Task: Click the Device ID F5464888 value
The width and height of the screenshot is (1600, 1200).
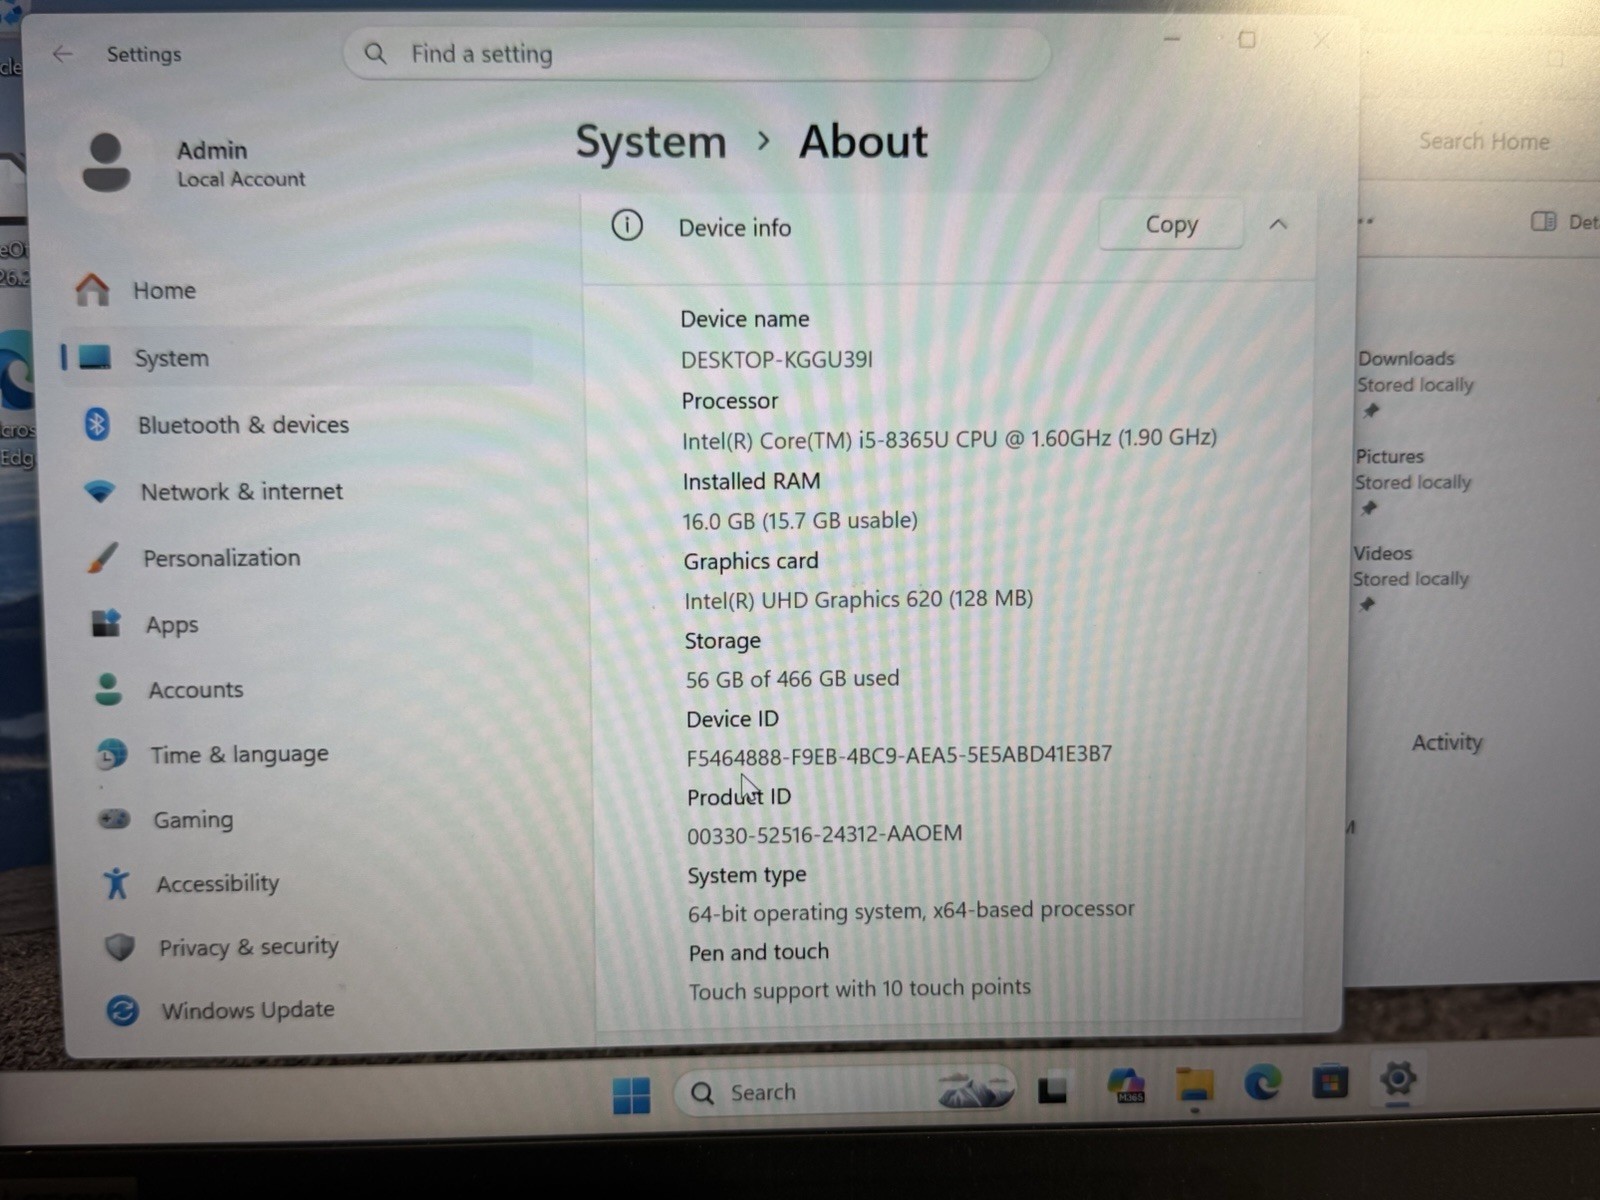Action: (899, 755)
